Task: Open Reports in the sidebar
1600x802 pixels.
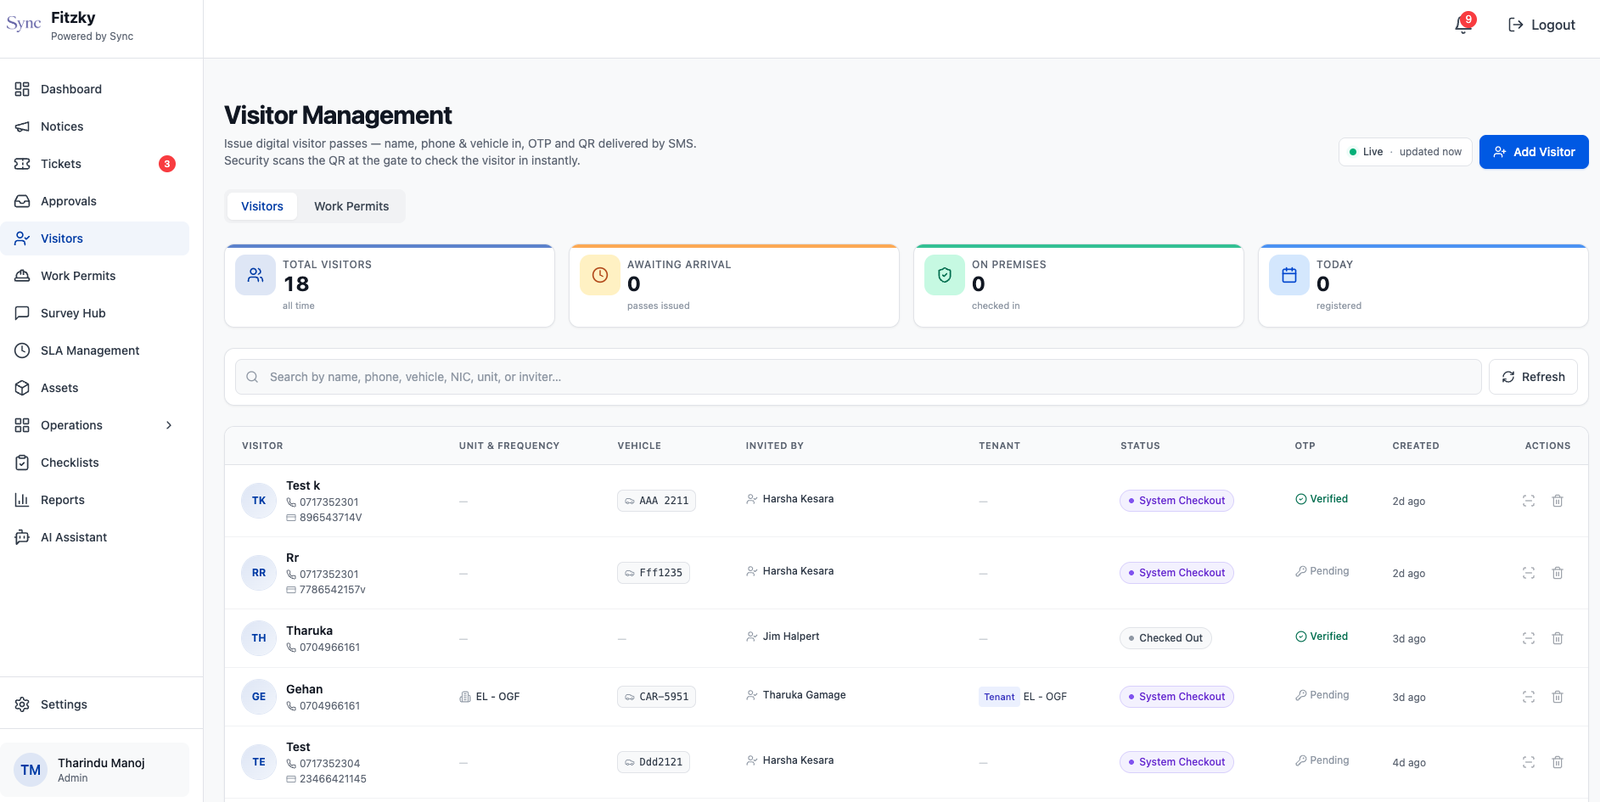Action: pos(95,500)
